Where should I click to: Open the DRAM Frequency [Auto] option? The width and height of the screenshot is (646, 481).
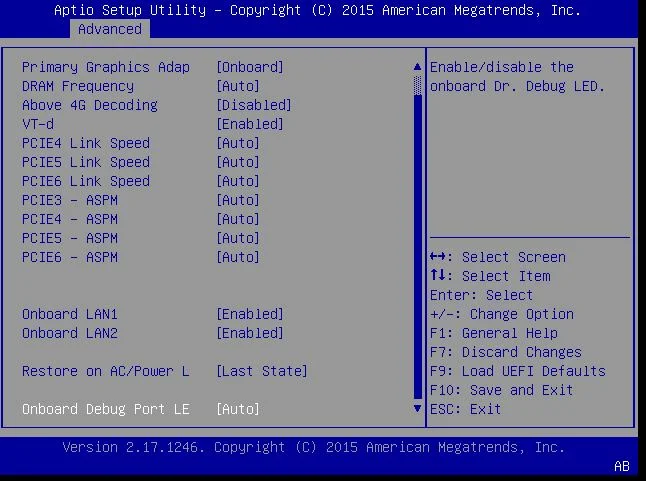click(x=238, y=86)
